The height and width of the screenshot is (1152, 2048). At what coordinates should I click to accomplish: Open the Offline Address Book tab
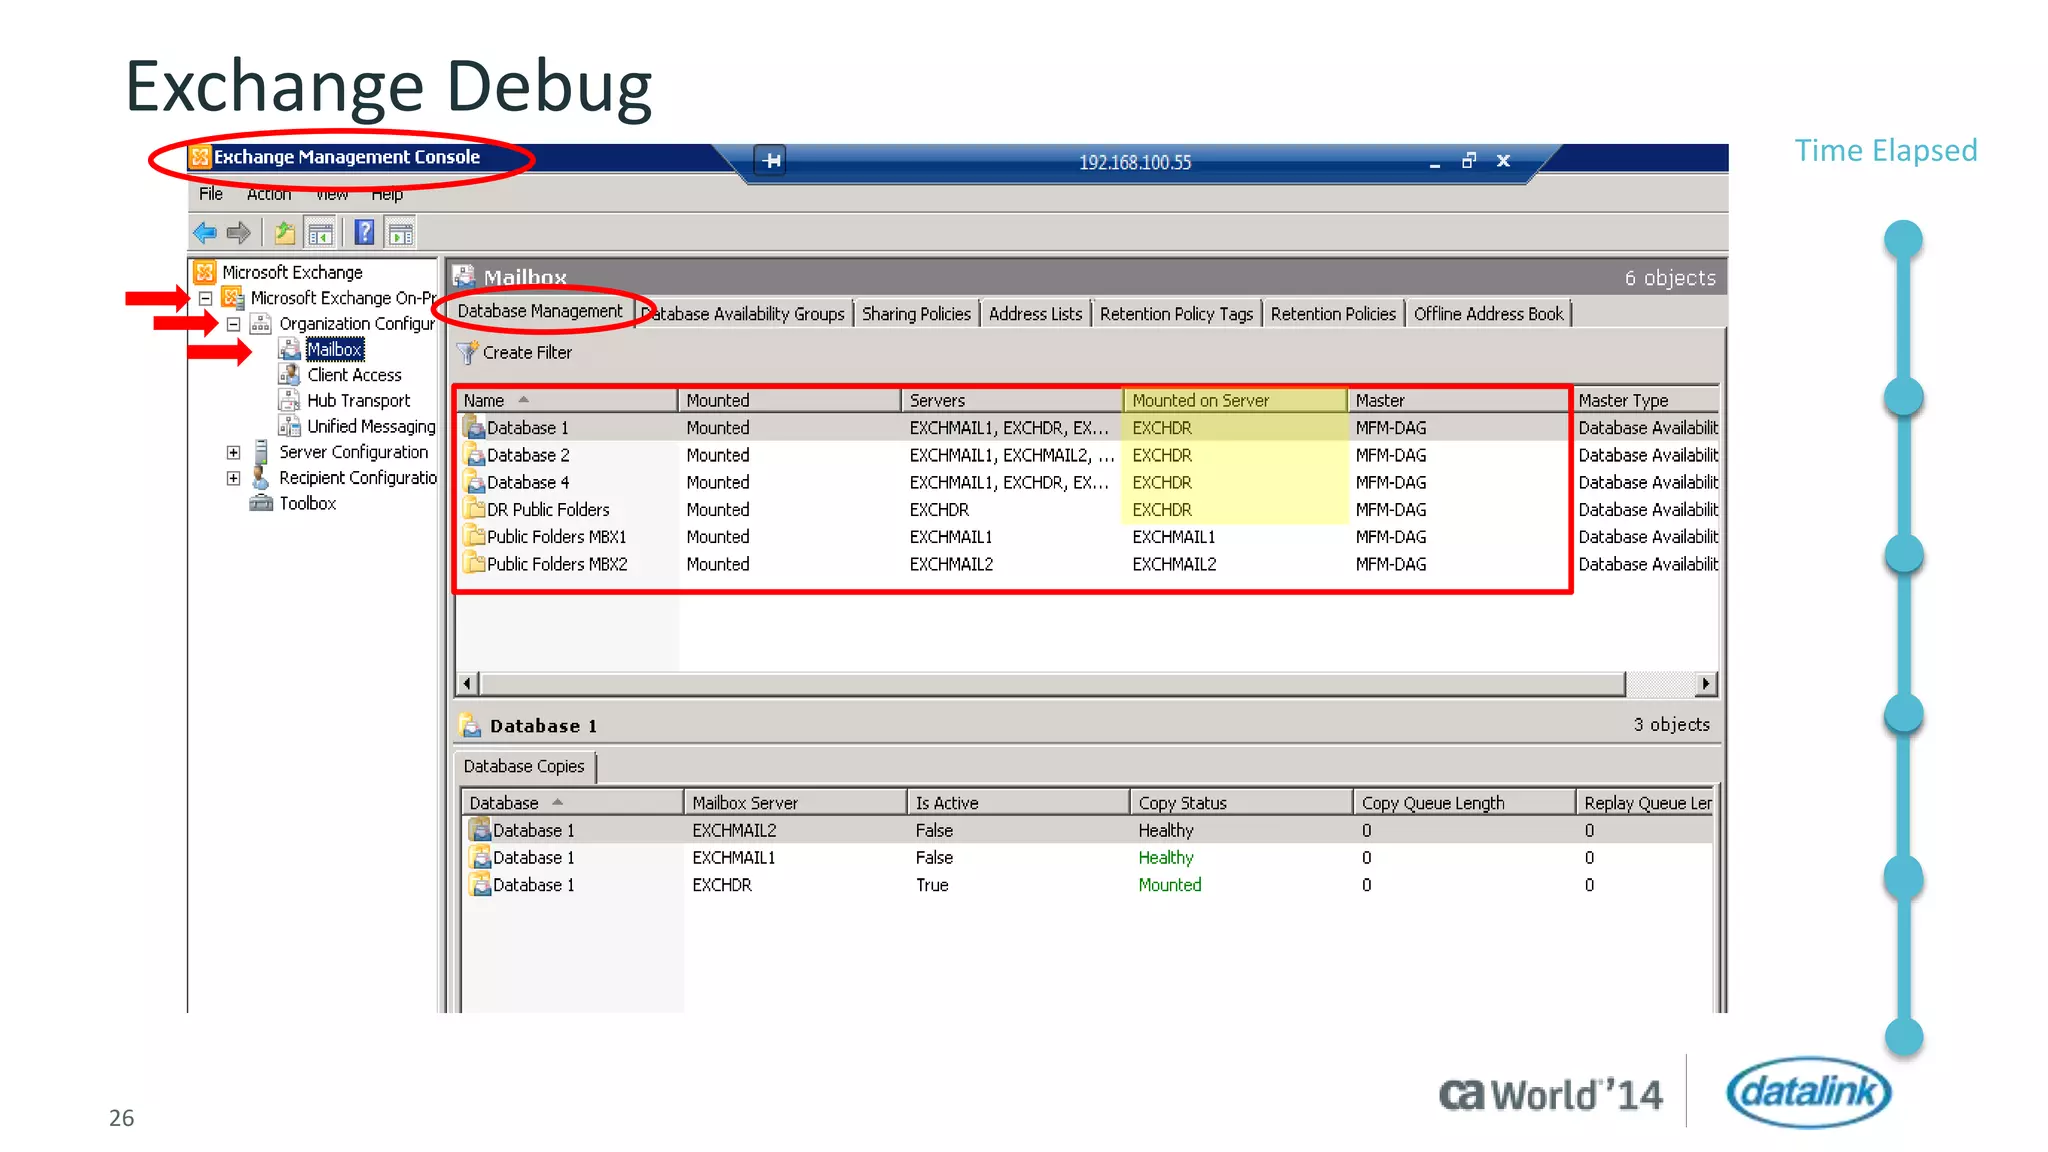click(1488, 314)
